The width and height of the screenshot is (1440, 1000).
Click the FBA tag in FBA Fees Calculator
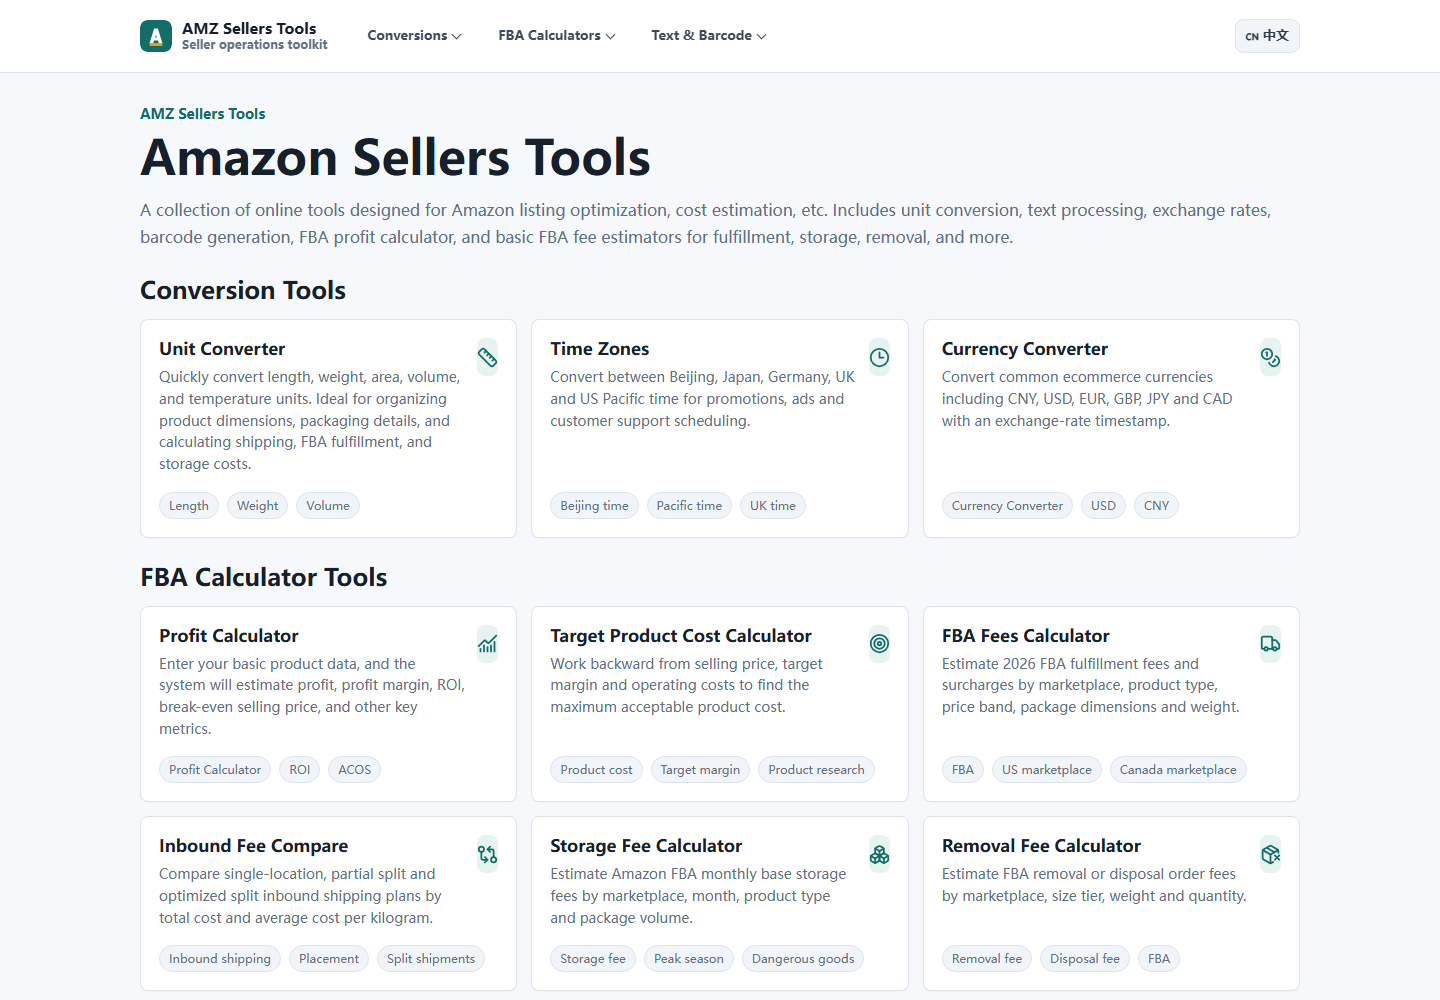click(963, 770)
